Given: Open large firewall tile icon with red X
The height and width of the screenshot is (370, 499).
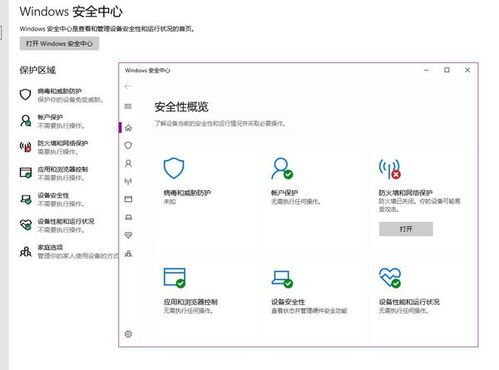Looking at the screenshot, I should (x=390, y=169).
